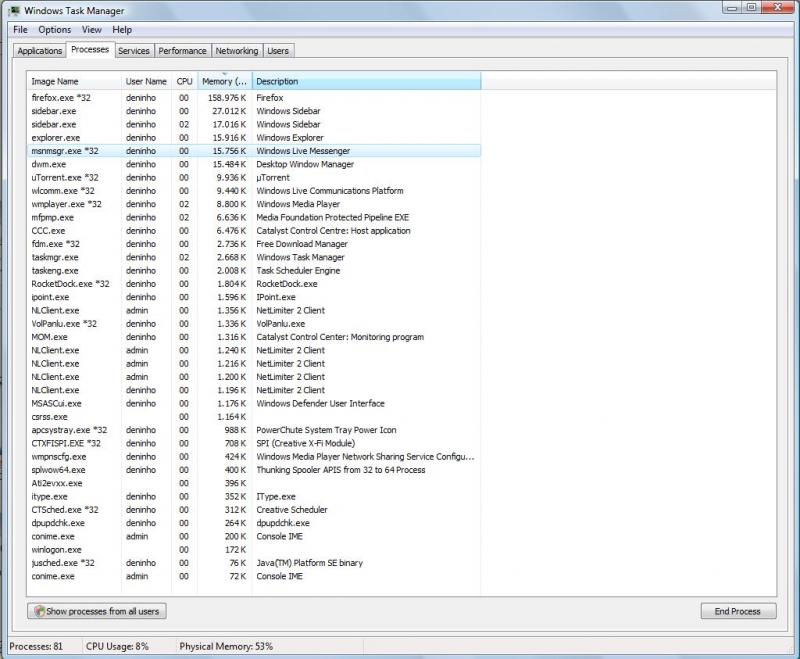Select csrss.exe process row
800x659 pixels.
coord(254,417)
